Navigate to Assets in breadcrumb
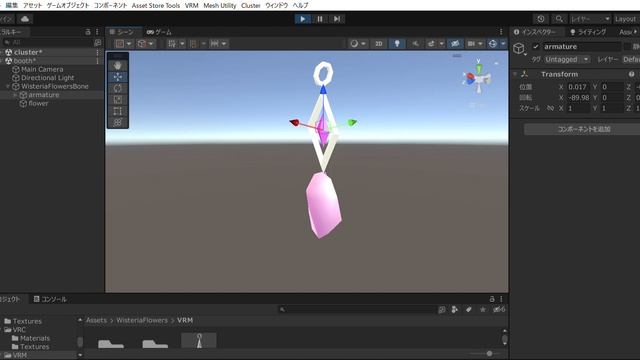This screenshot has height=360, width=640. [96, 320]
